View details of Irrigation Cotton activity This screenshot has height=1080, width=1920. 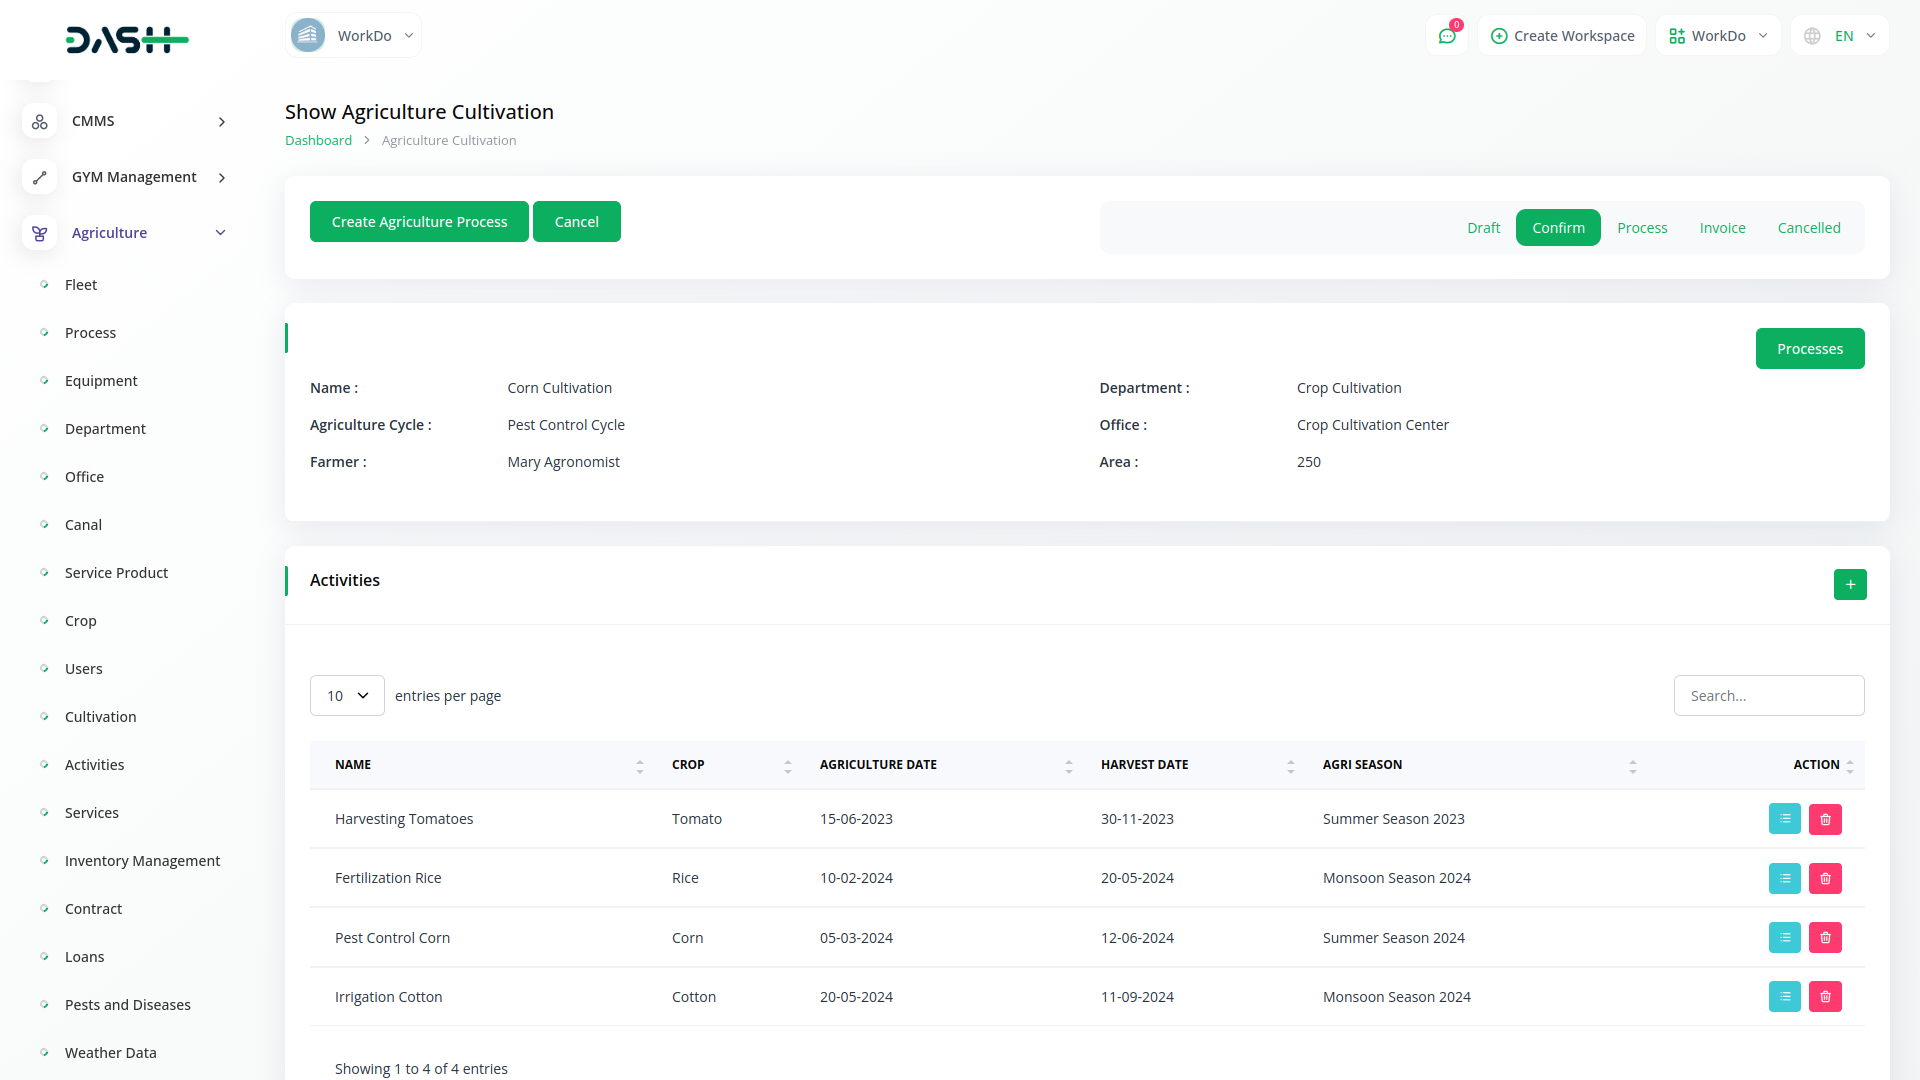1784,997
